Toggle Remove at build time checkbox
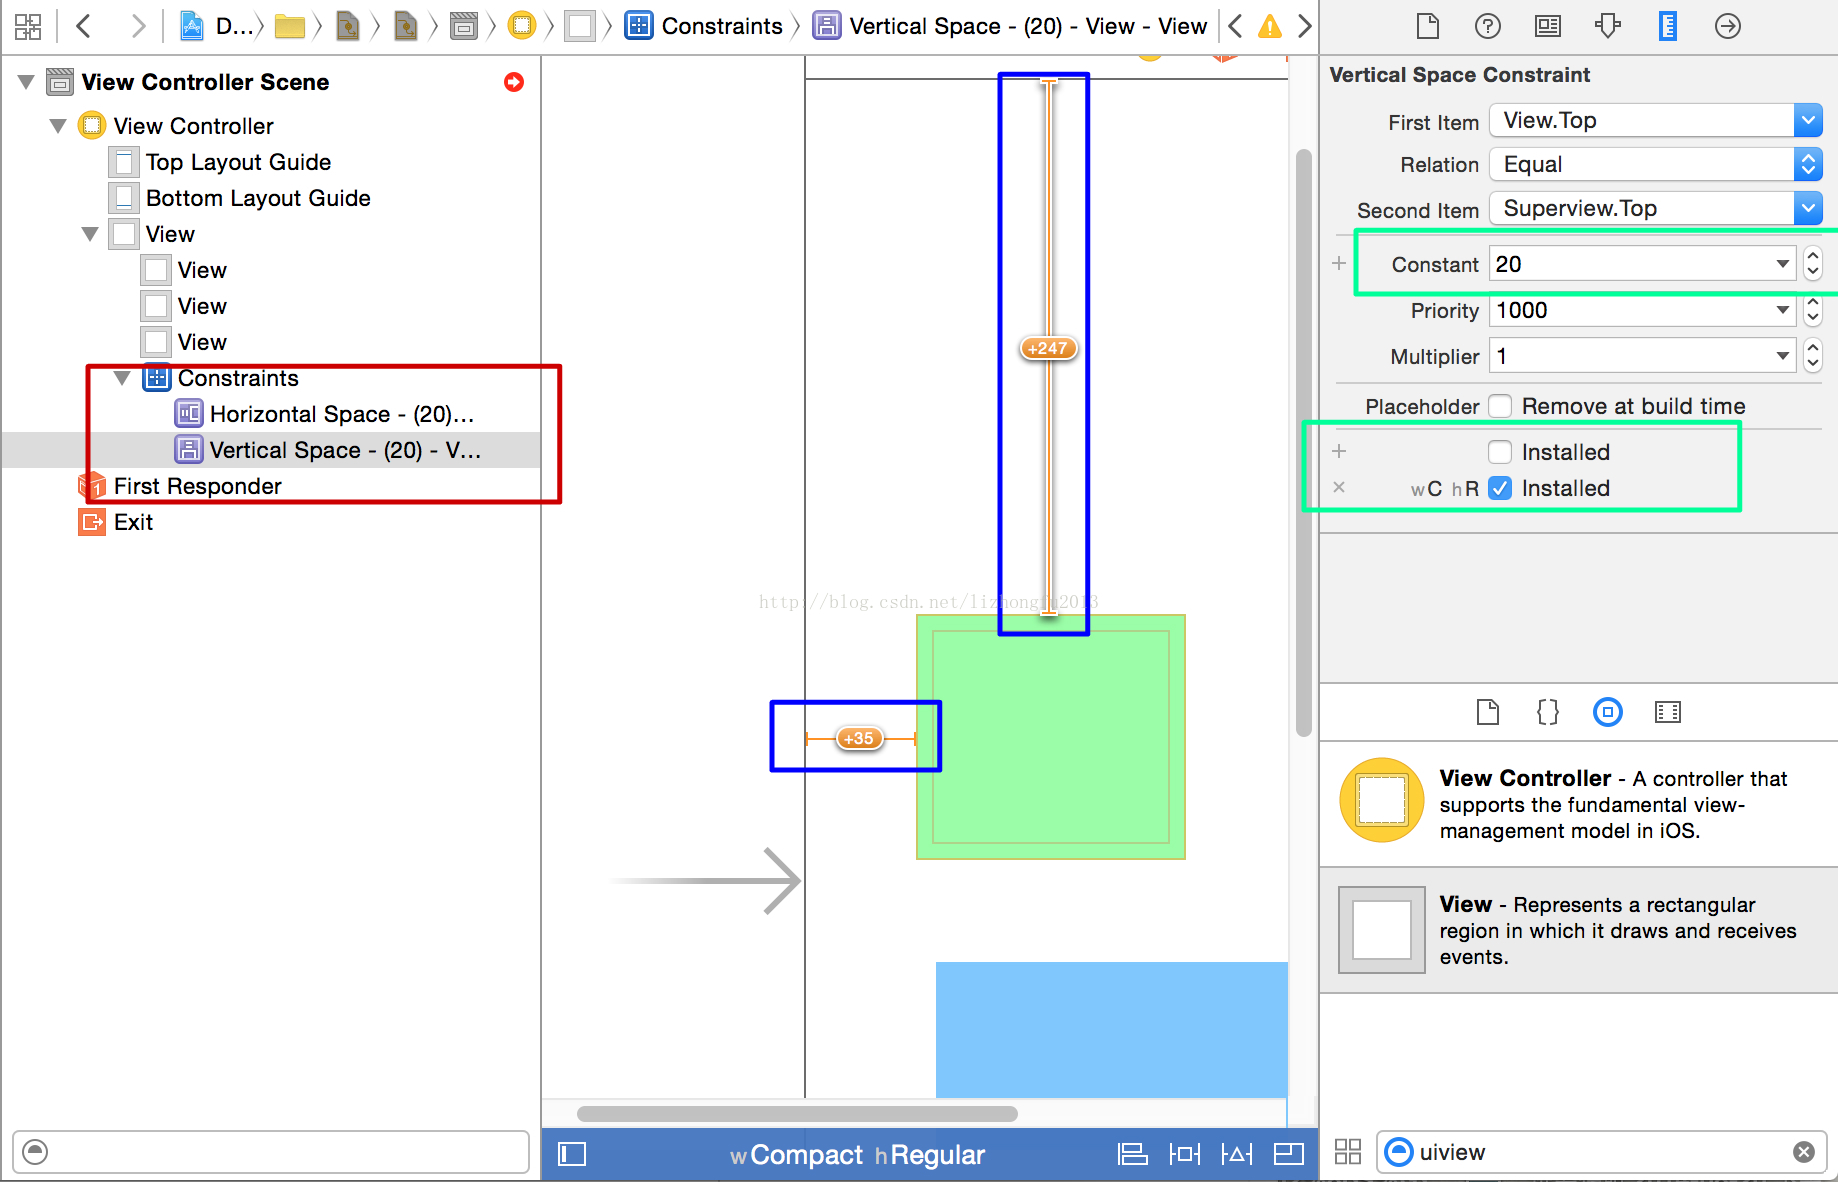This screenshot has height=1182, width=1838. pos(1500,406)
